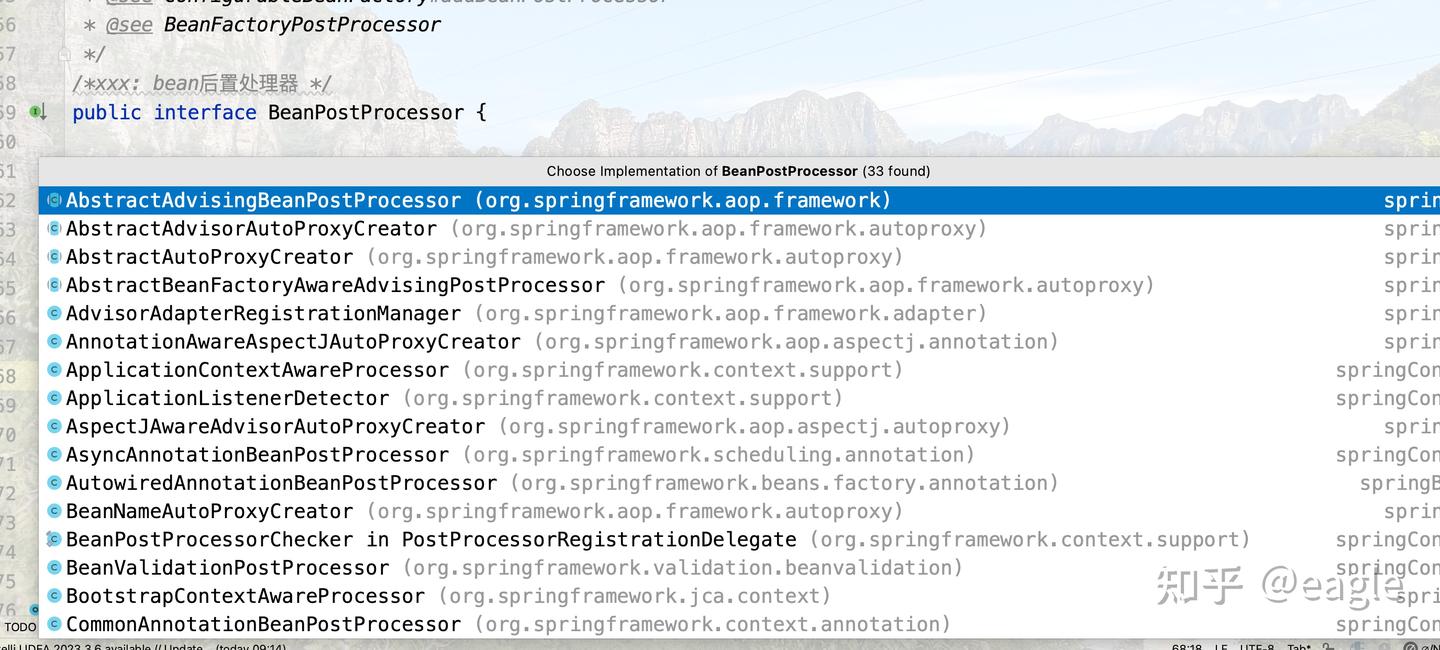Choose ApplicationContextAwareProcessor entry
1440x650 pixels.
[739, 370]
